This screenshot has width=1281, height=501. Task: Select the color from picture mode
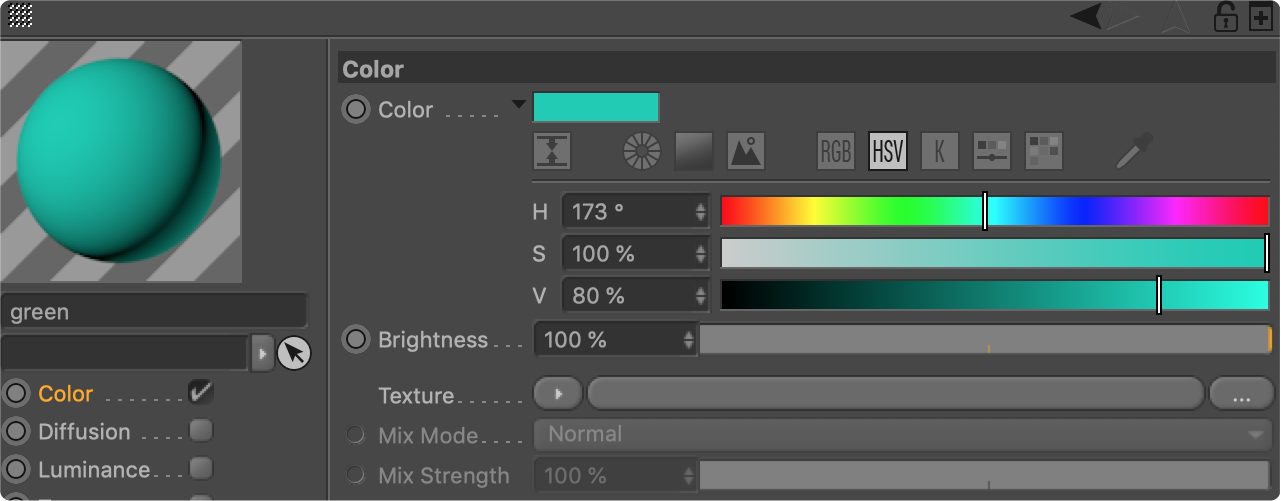[x=746, y=151]
